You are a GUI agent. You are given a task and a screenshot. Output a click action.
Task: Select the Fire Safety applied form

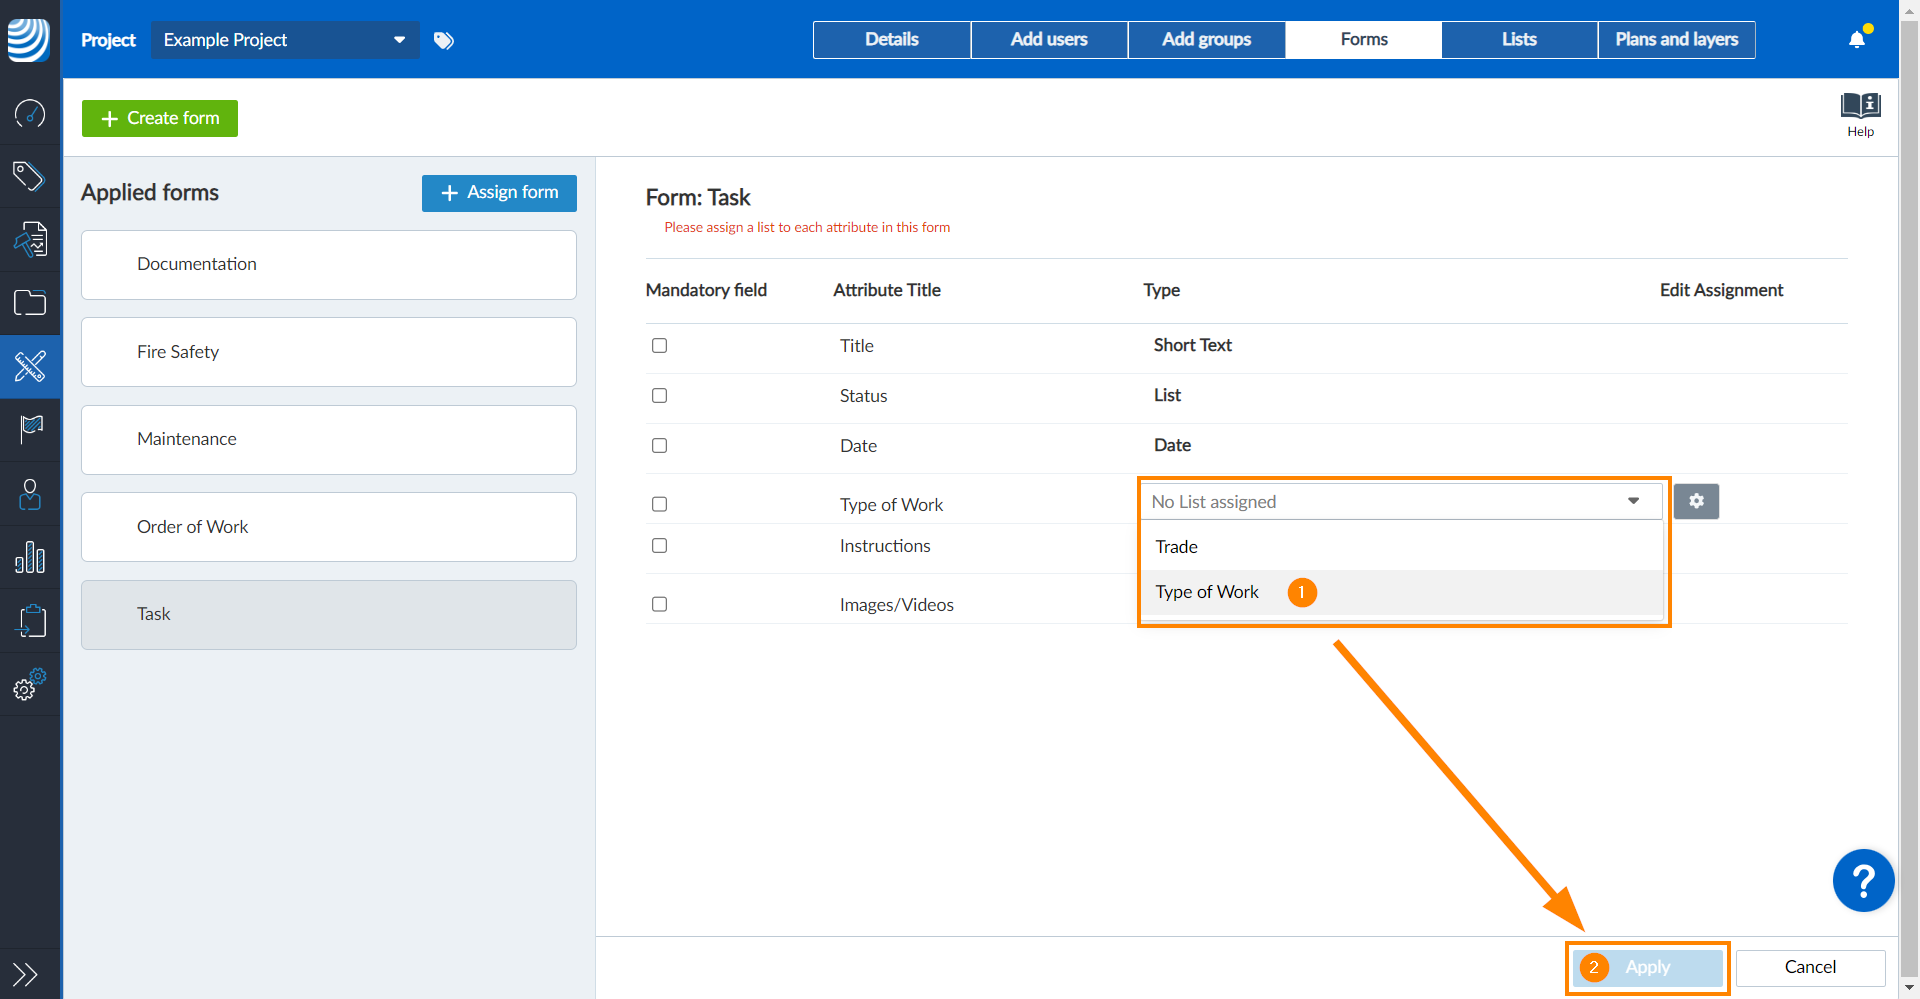328,352
